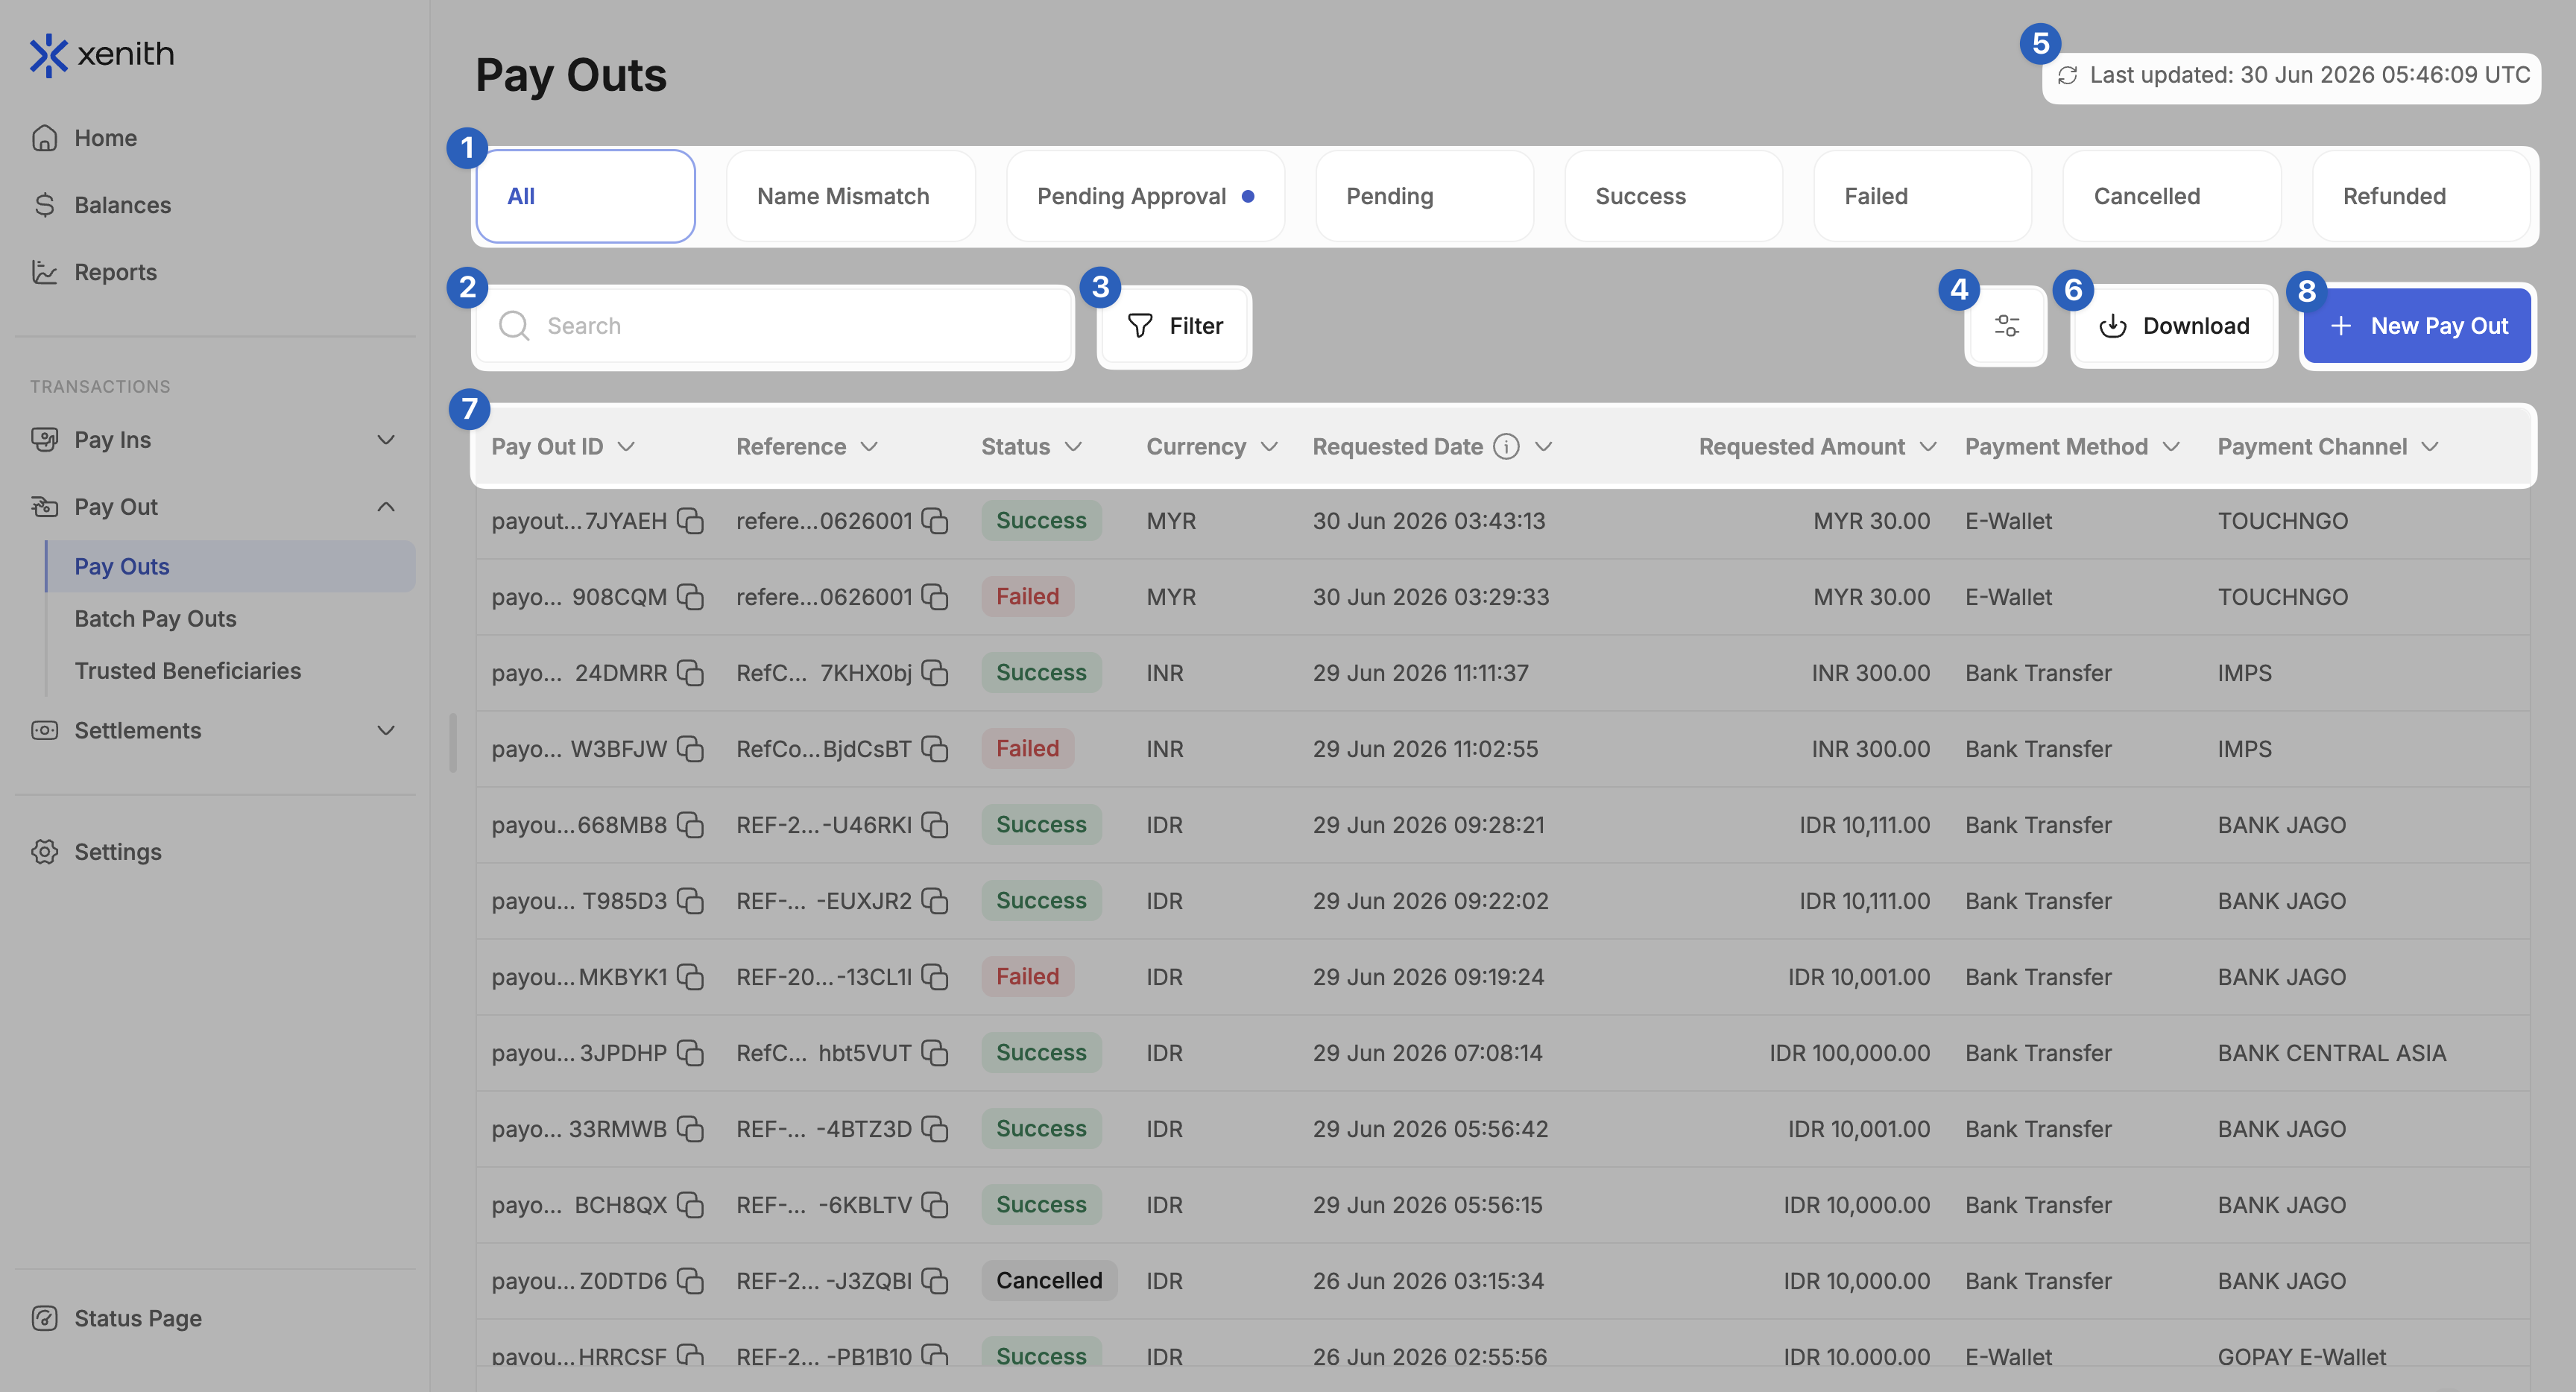The image size is (2576, 1392).
Task: Copy payout ID ending Z0DTD6
Action: 690,1281
